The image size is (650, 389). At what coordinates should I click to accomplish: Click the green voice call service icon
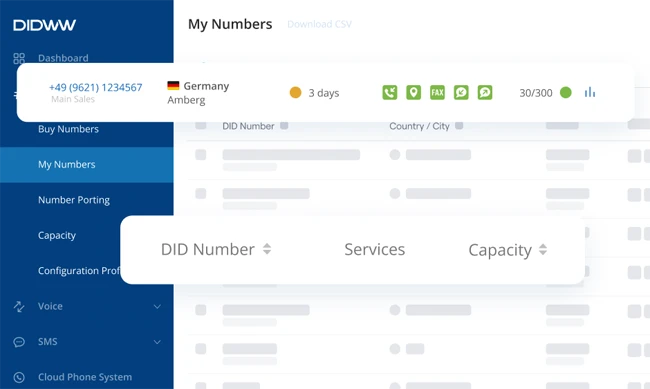[390, 92]
